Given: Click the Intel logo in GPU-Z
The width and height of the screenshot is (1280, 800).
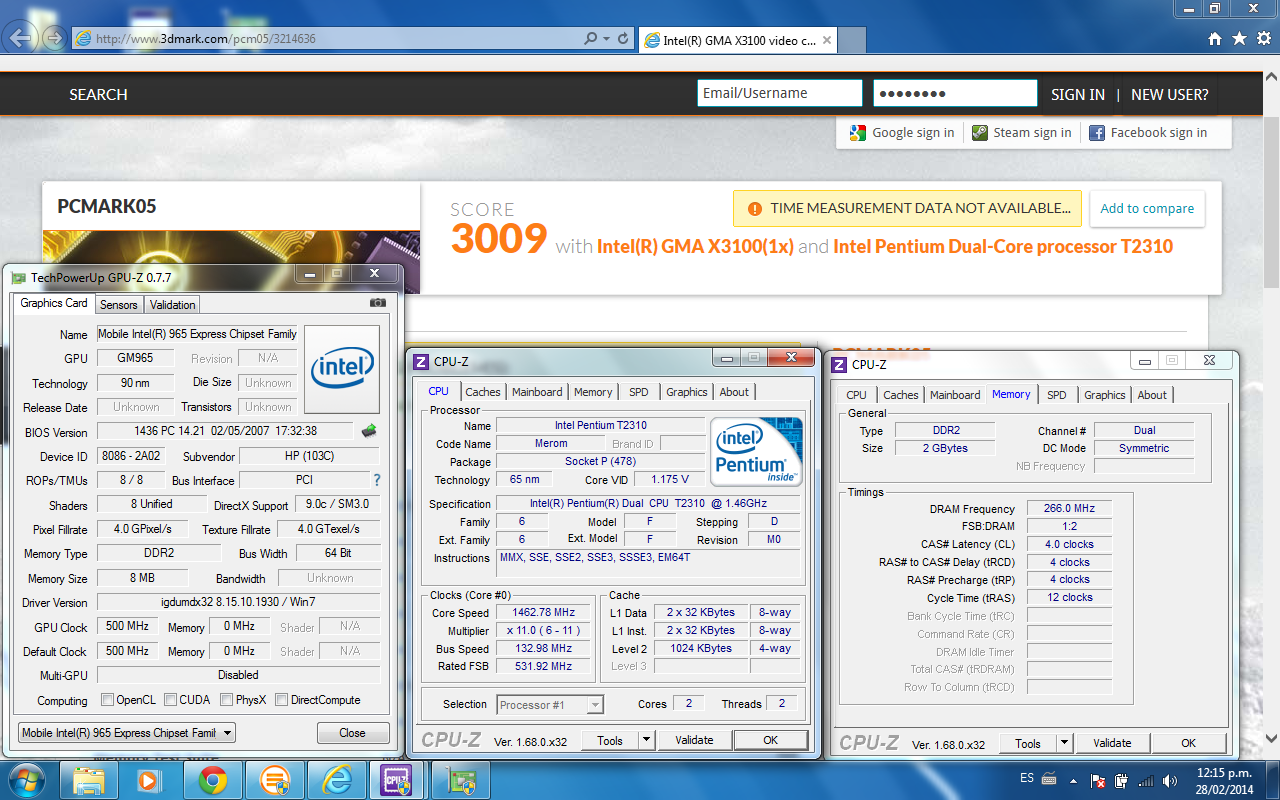Looking at the screenshot, I should click(x=342, y=369).
